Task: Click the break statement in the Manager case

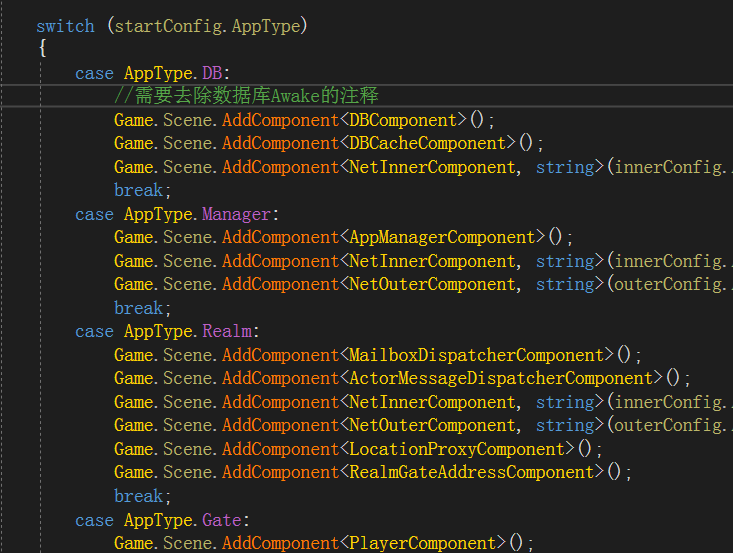Action: click(138, 308)
